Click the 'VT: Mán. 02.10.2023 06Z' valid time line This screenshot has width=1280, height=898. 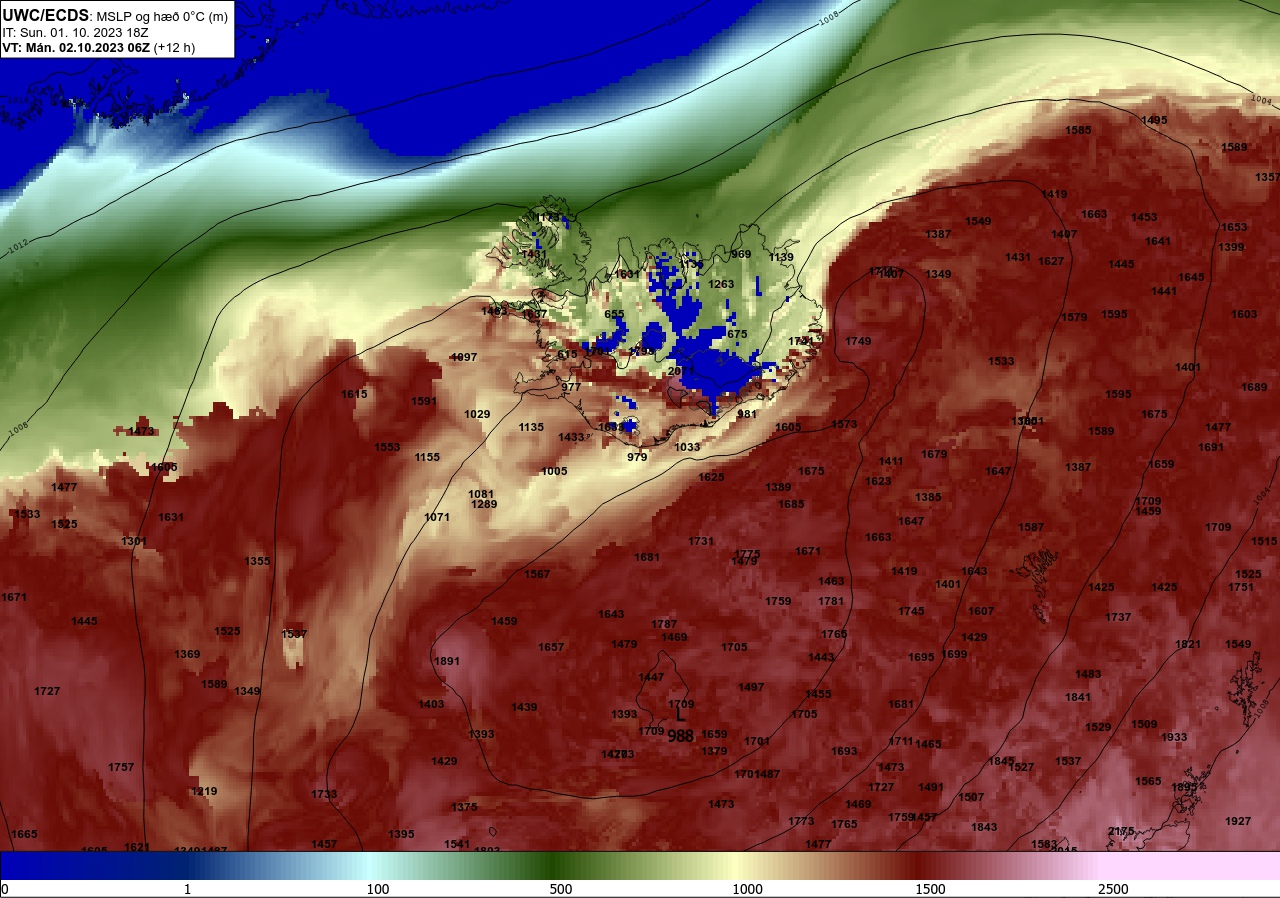click(x=76, y=47)
